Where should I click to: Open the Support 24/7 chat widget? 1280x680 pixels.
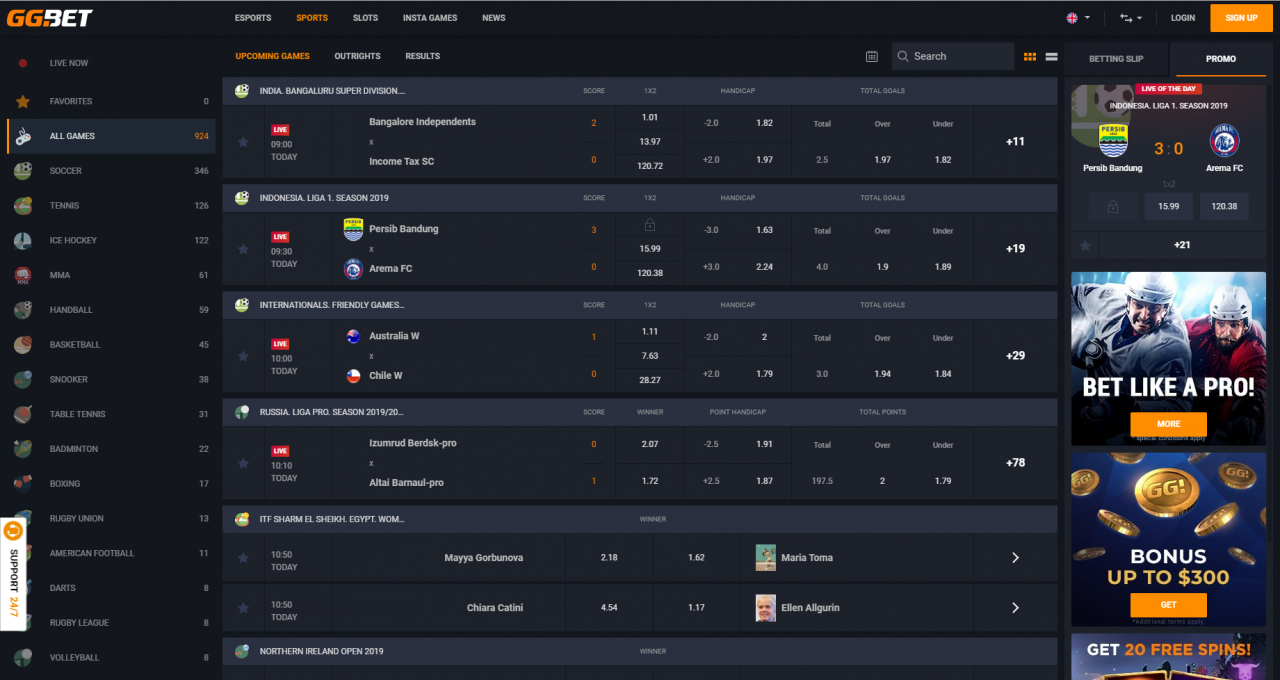point(13,574)
